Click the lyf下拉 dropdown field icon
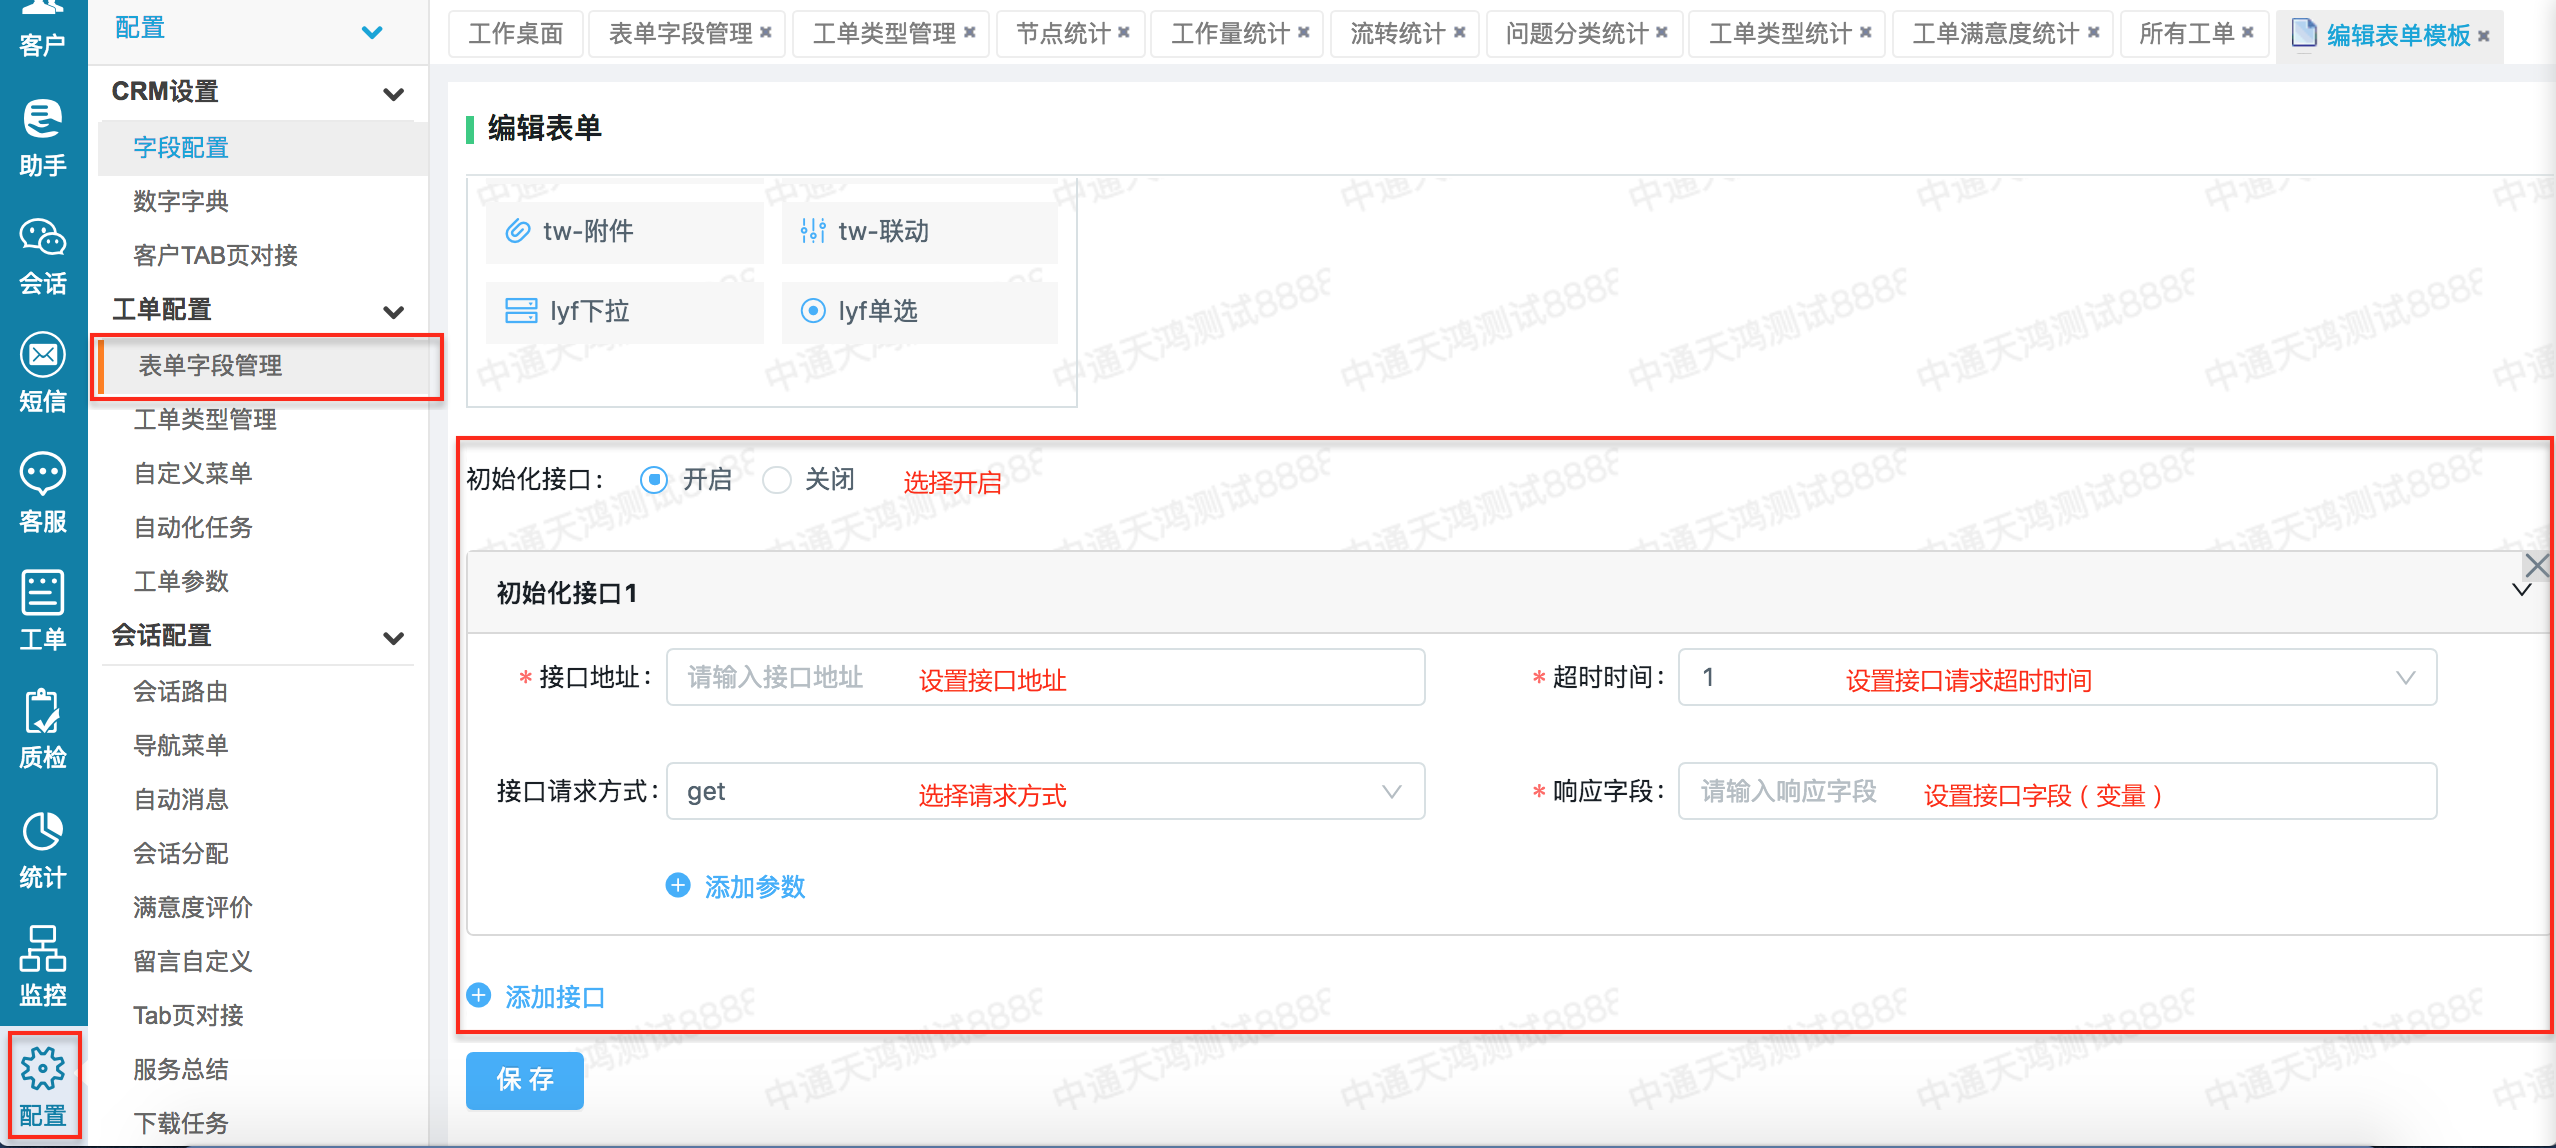This screenshot has height=1148, width=2556. (521, 311)
